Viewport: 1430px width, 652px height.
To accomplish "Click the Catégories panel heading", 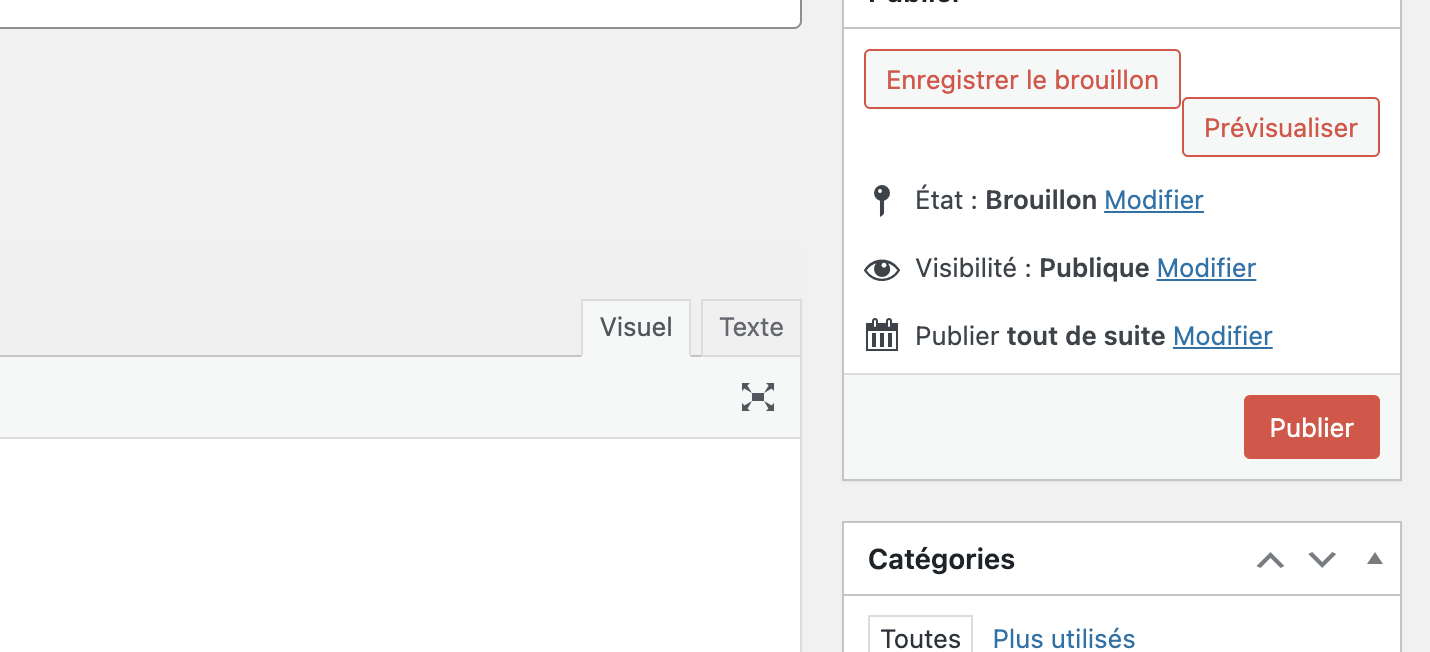I will point(941,559).
